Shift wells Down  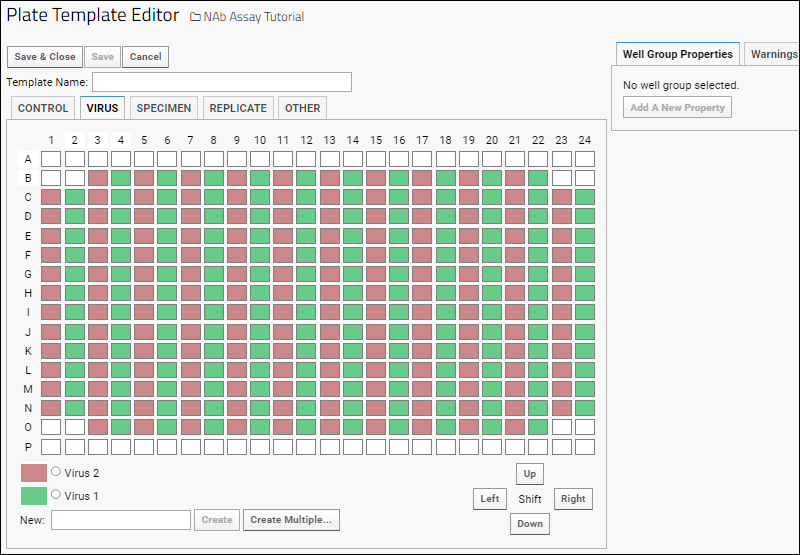click(530, 524)
